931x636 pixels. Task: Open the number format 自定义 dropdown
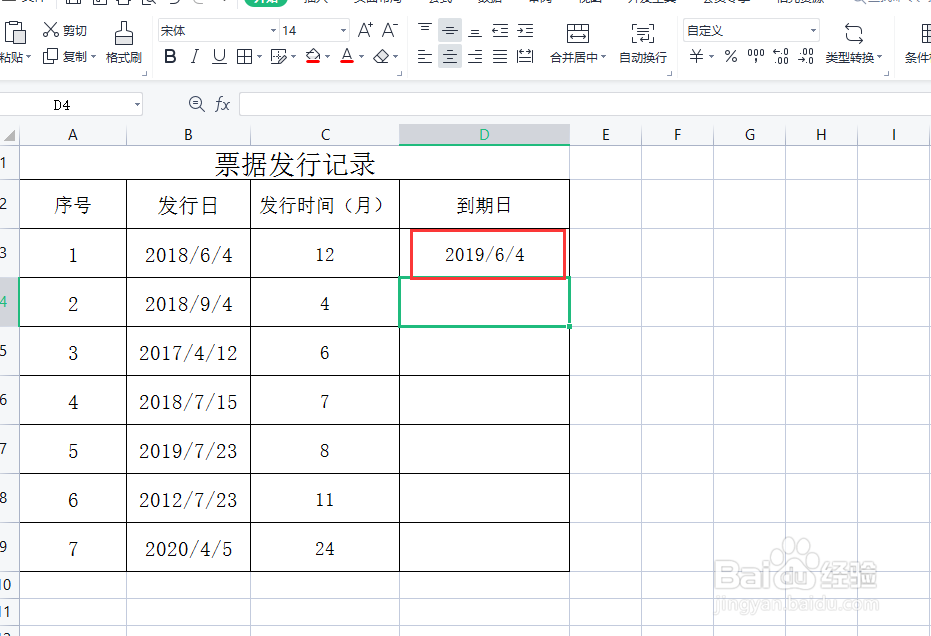pyautogui.click(x=813, y=30)
